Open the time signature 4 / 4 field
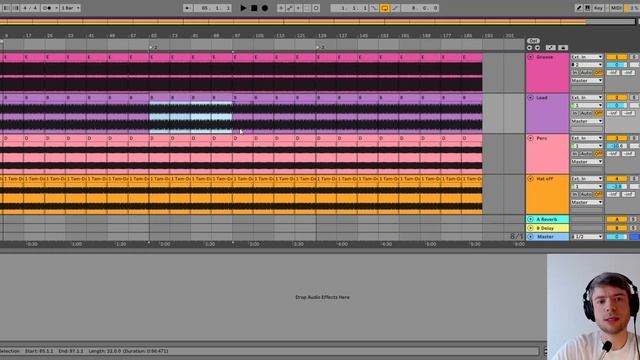The width and height of the screenshot is (640, 360). (x=30, y=8)
